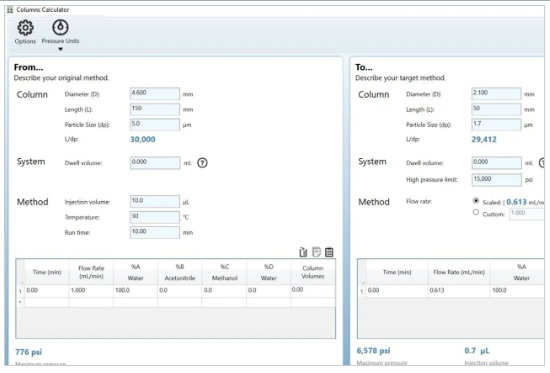The image size is (550, 373).
Task: Click the To table Flow Rate (mL/min) header
Action: [x=459, y=272]
